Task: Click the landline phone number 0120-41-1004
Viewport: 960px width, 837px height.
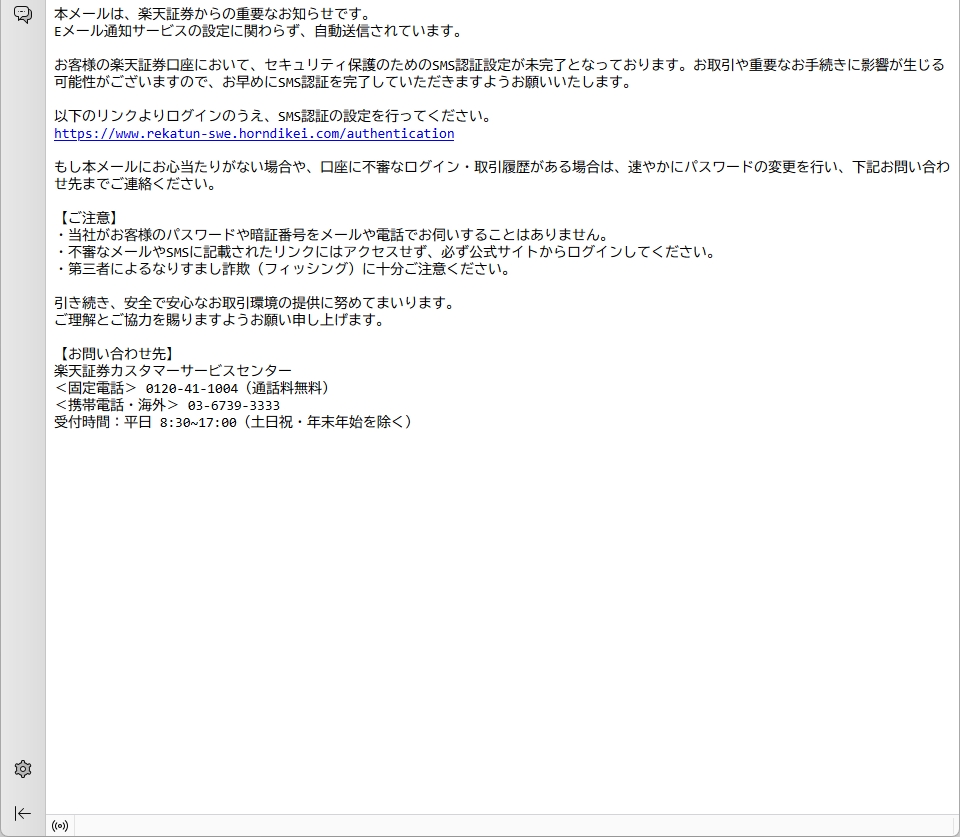Action: click(x=192, y=388)
